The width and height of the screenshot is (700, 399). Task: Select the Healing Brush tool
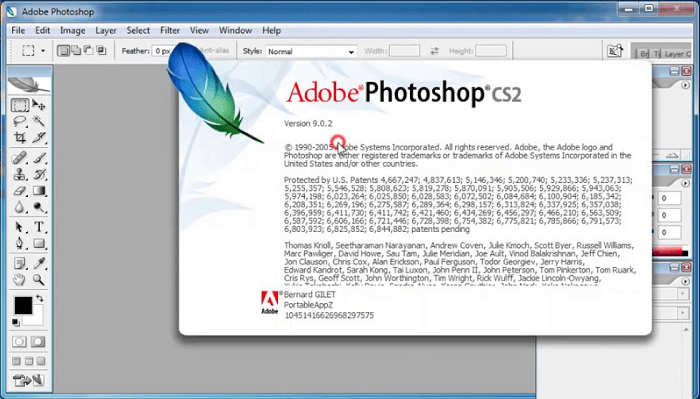point(20,158)
